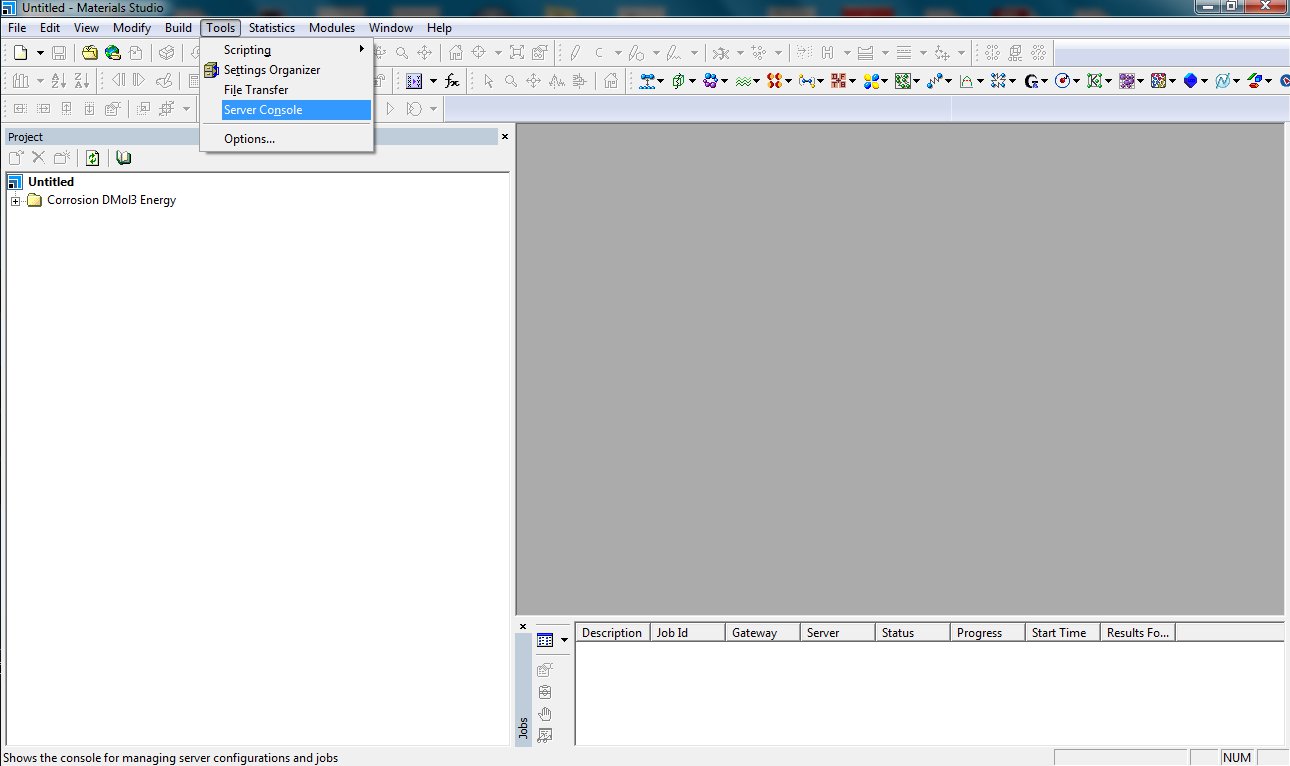
Task: Click the blue gem module icon
Action: coord(1190,81)
